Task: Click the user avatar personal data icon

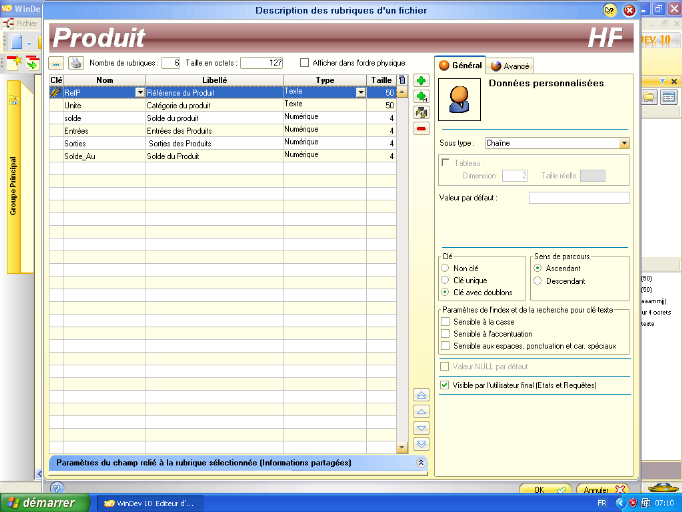Action: (x=459, y=97)
